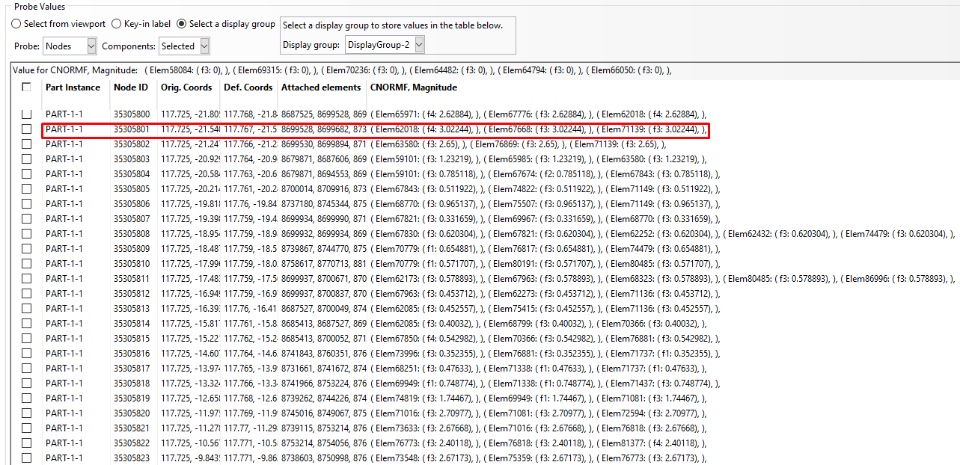Select Node ID cell 35305820

132,413
